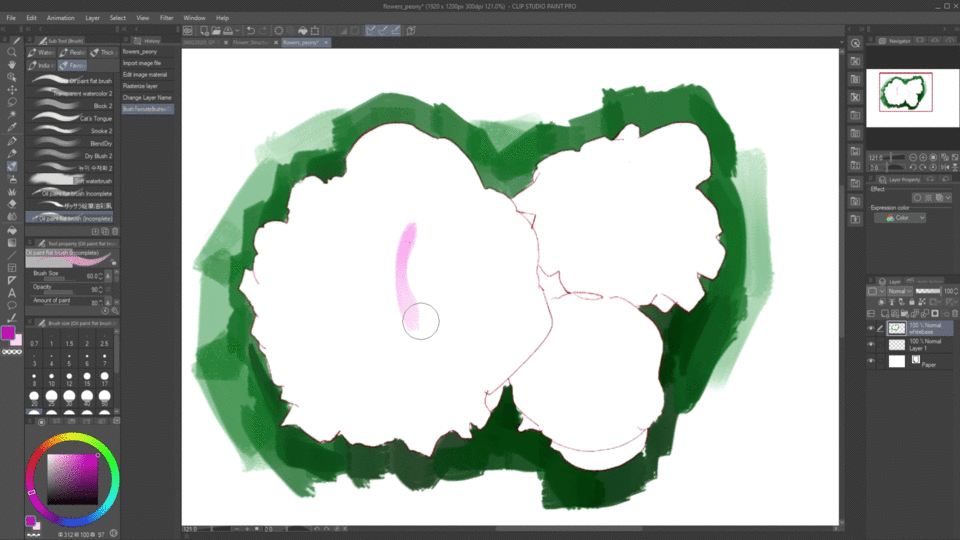Select the Airbrush tool
This screenshot has width=960, height=540.
12,179
